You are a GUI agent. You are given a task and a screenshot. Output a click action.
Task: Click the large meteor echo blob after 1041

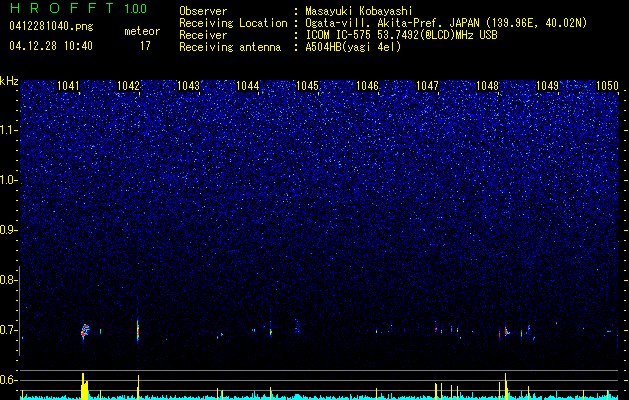point(85,331)
